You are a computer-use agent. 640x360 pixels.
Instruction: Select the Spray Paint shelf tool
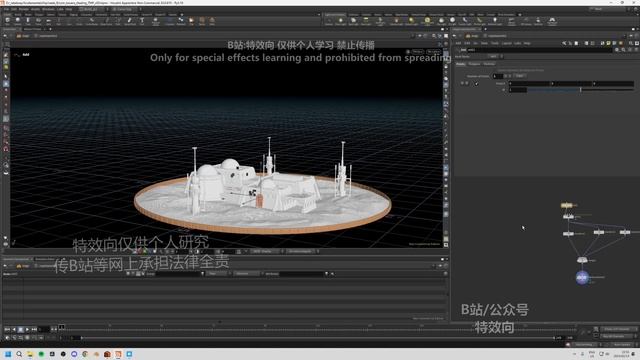(x=130, y=20)
